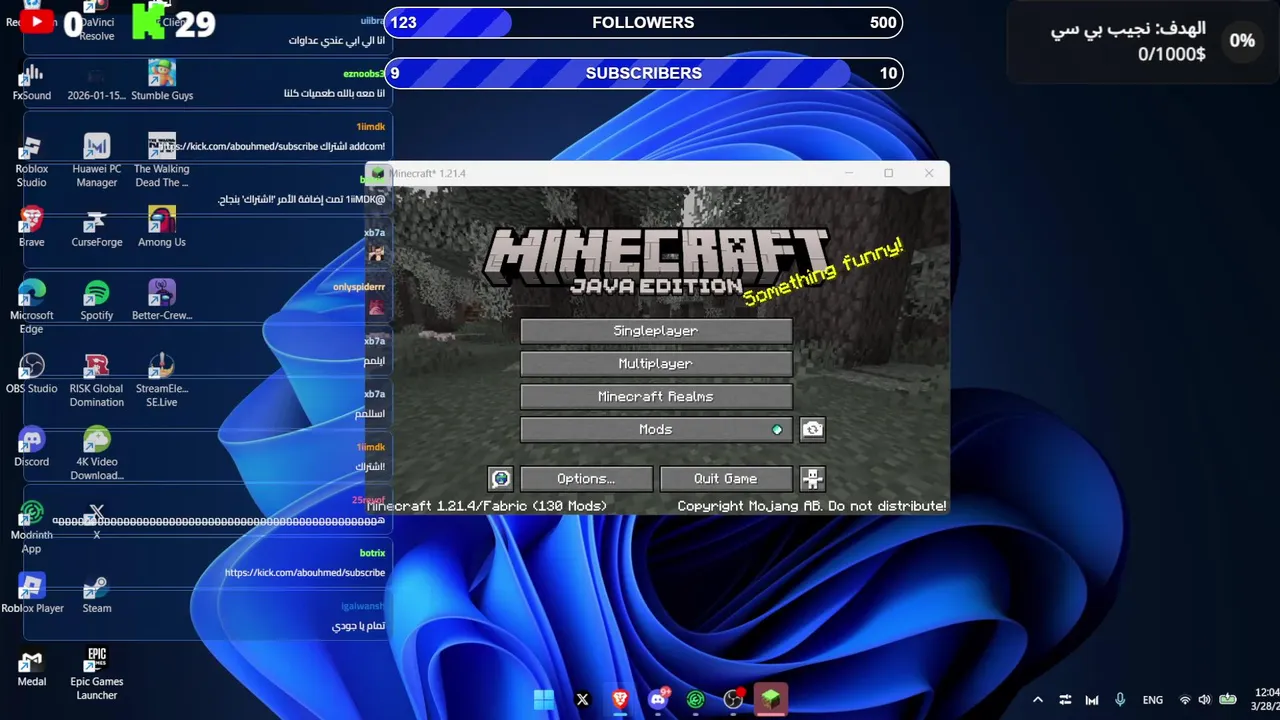Click the Minecraft 1.21.4/Fabric version text

(487, 506)
